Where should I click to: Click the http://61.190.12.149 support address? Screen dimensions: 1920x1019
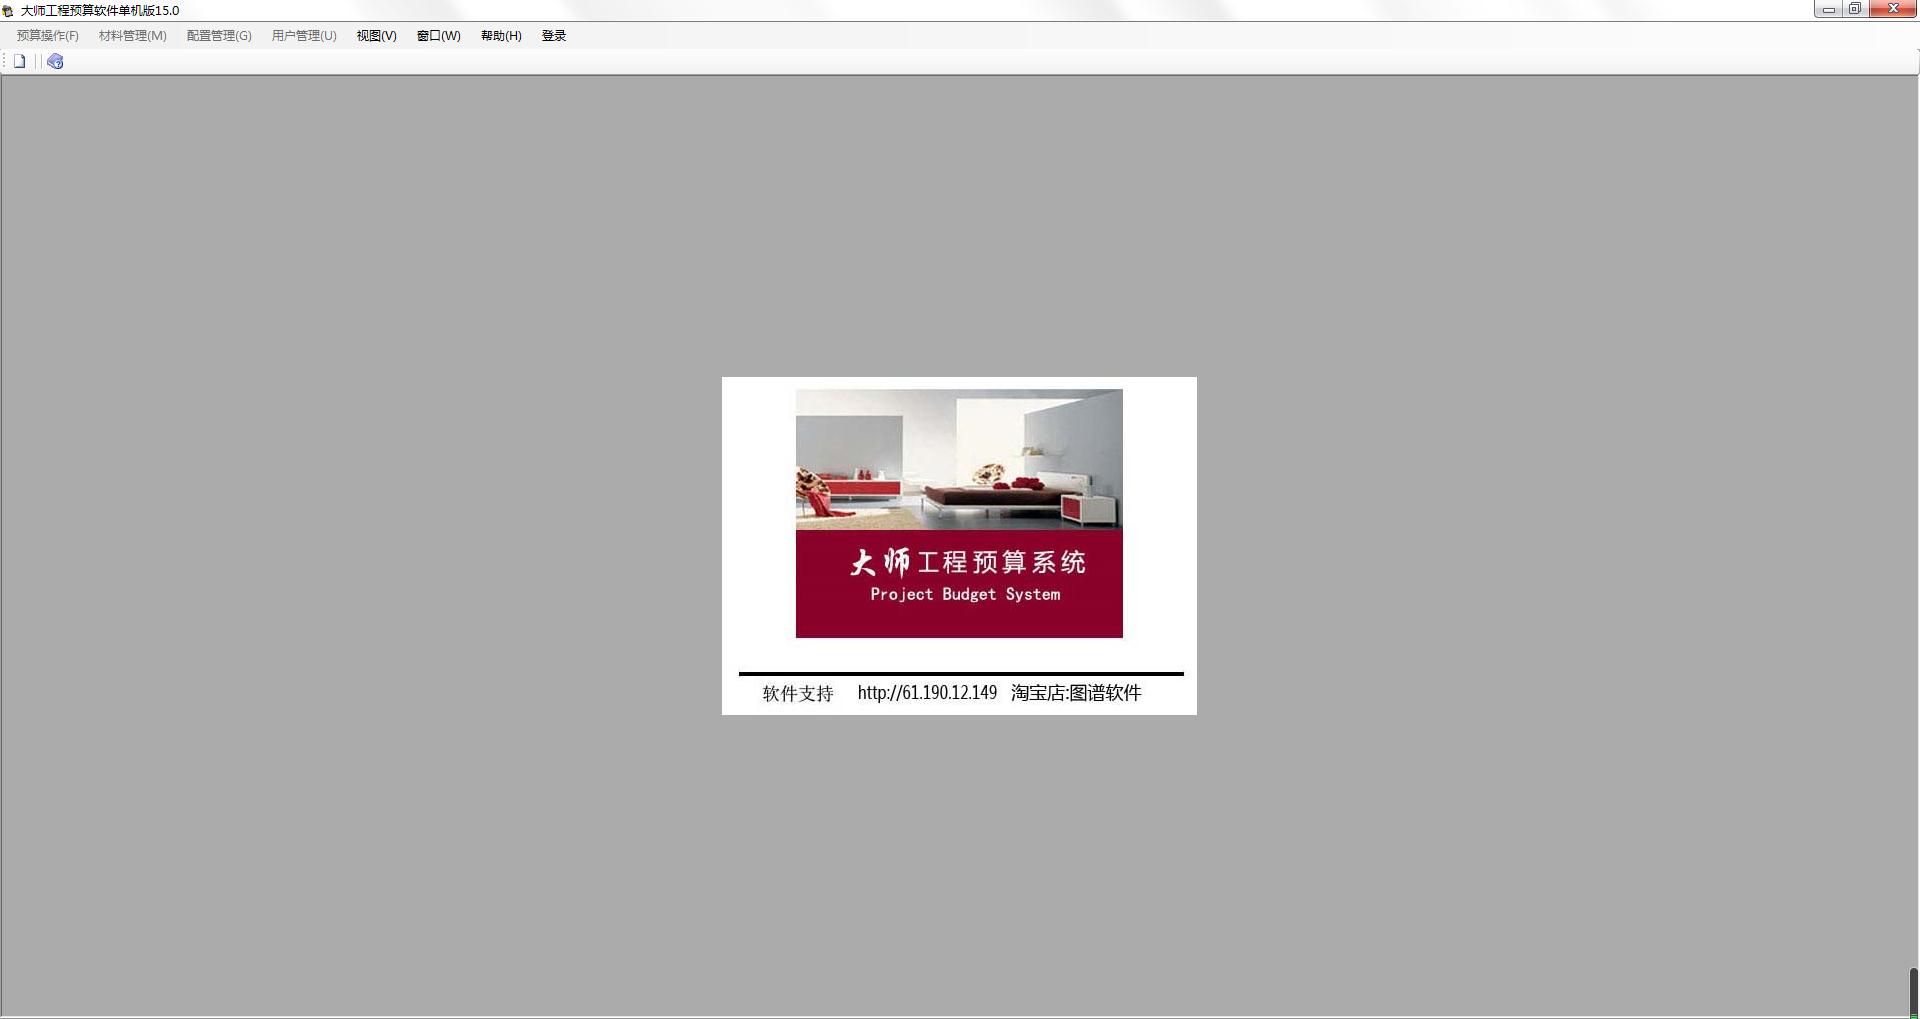pos(927,693)
